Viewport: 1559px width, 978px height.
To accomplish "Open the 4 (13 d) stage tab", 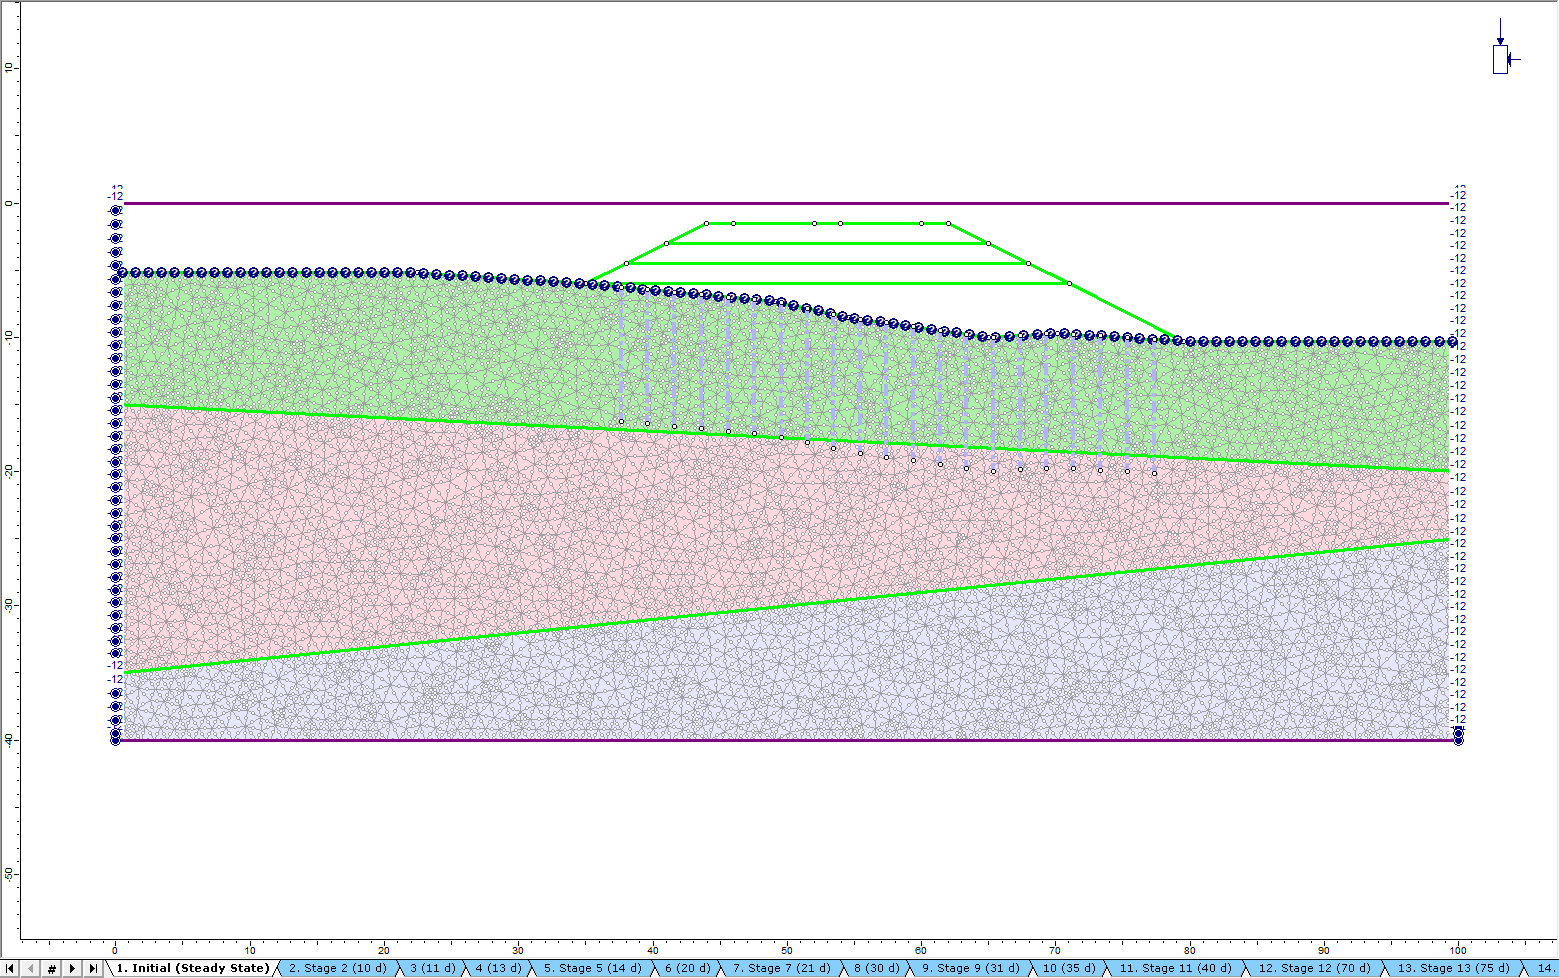I will 498,968.
